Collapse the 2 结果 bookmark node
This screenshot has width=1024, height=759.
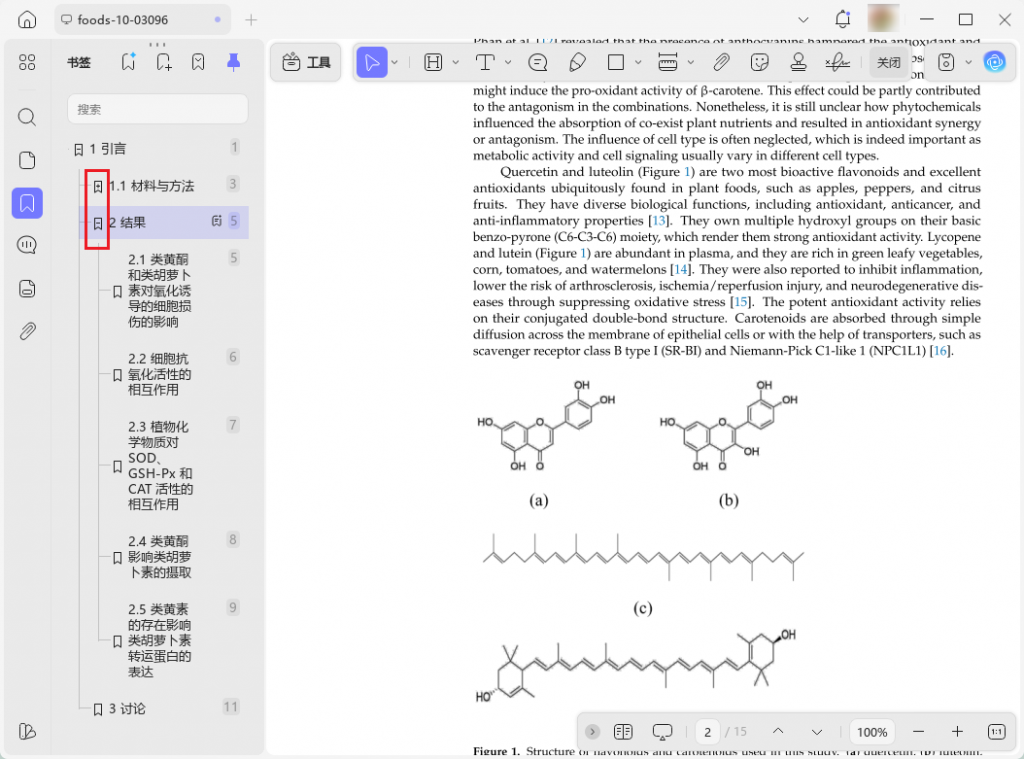98,222
